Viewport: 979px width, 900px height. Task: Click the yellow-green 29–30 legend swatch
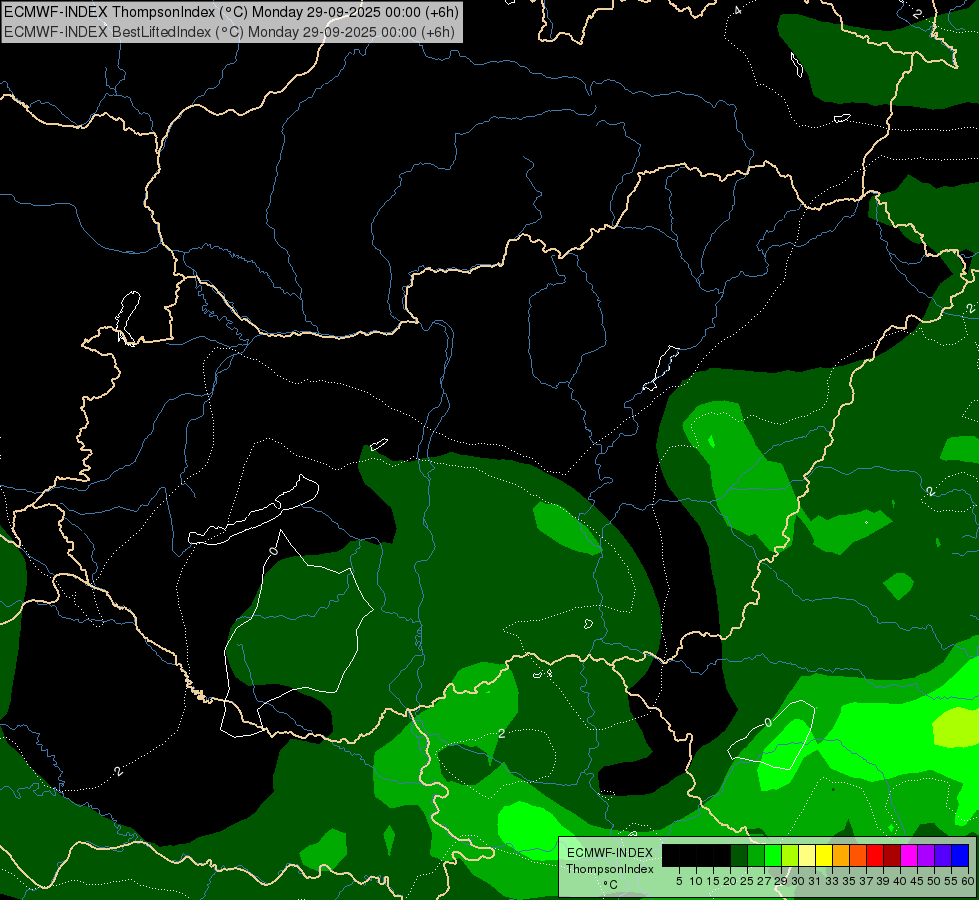[790, 855]
